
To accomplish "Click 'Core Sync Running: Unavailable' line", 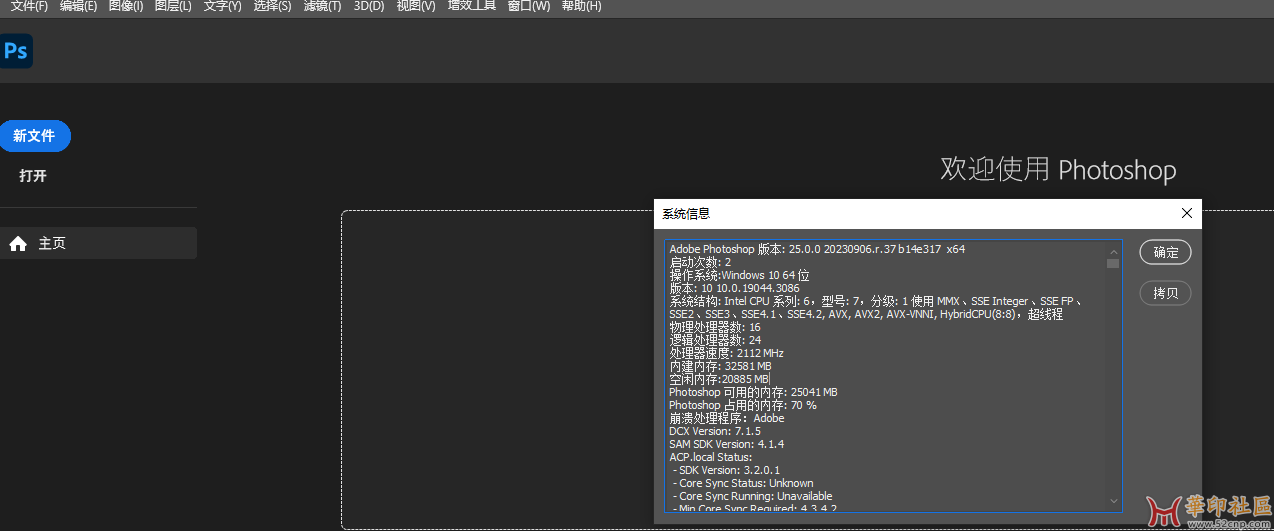I will (752, 496).
